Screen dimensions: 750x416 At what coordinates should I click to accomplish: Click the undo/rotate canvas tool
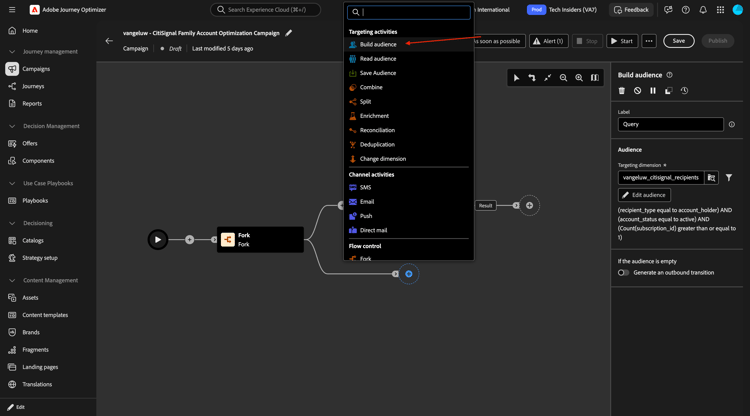click(532, 77)
